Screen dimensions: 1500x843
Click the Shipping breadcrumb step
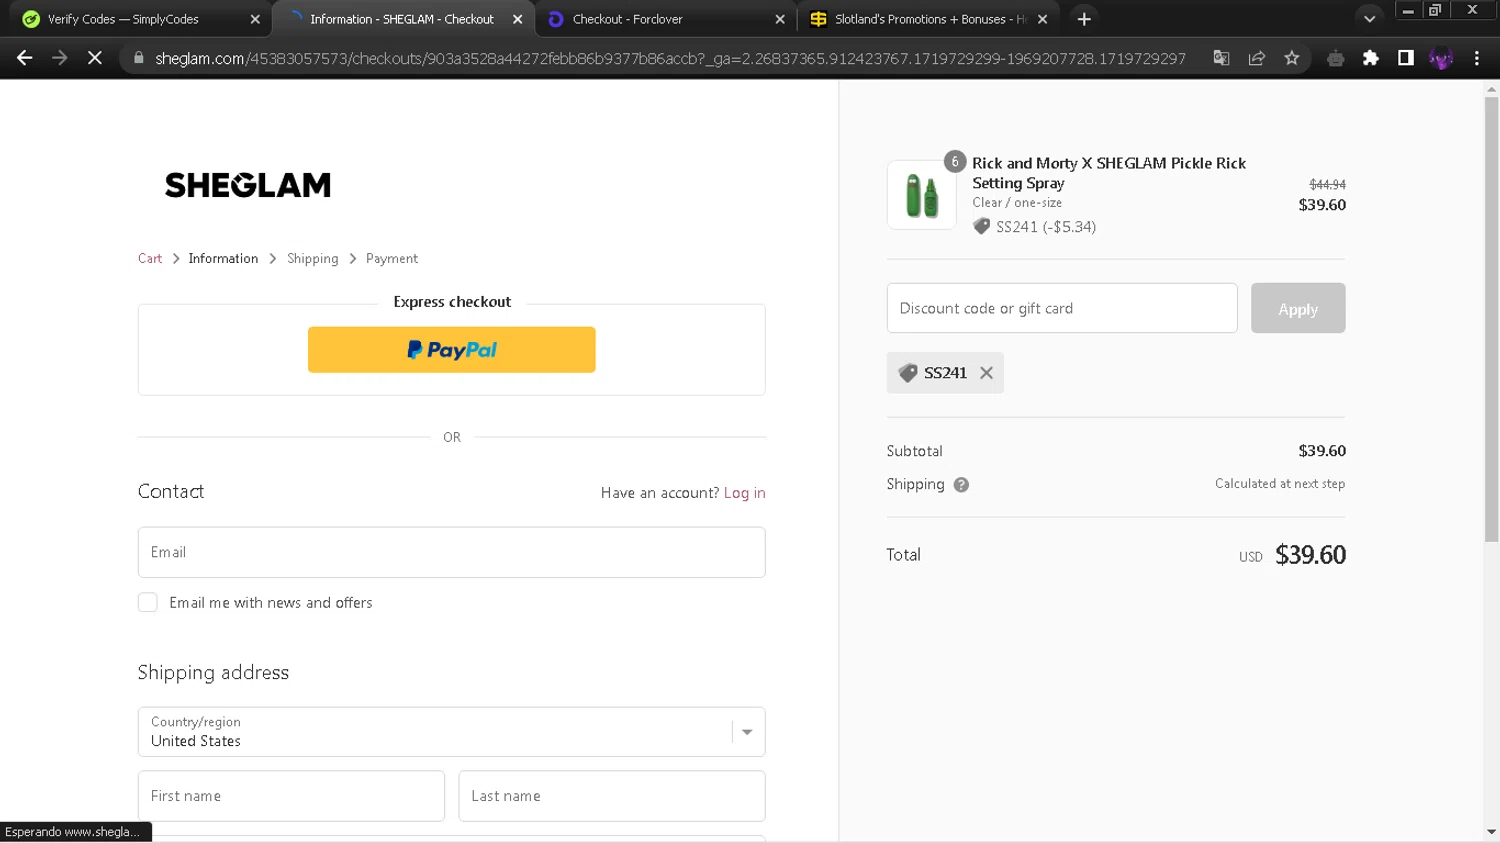click(x=313, y=258)
